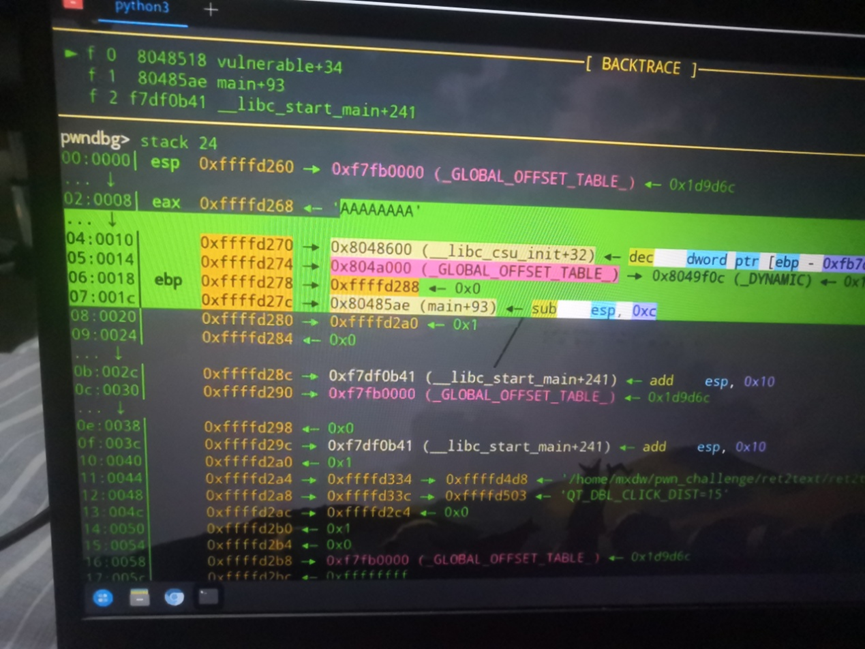Launch the Chromium browser from the taskbar

[x=174, y=597]
